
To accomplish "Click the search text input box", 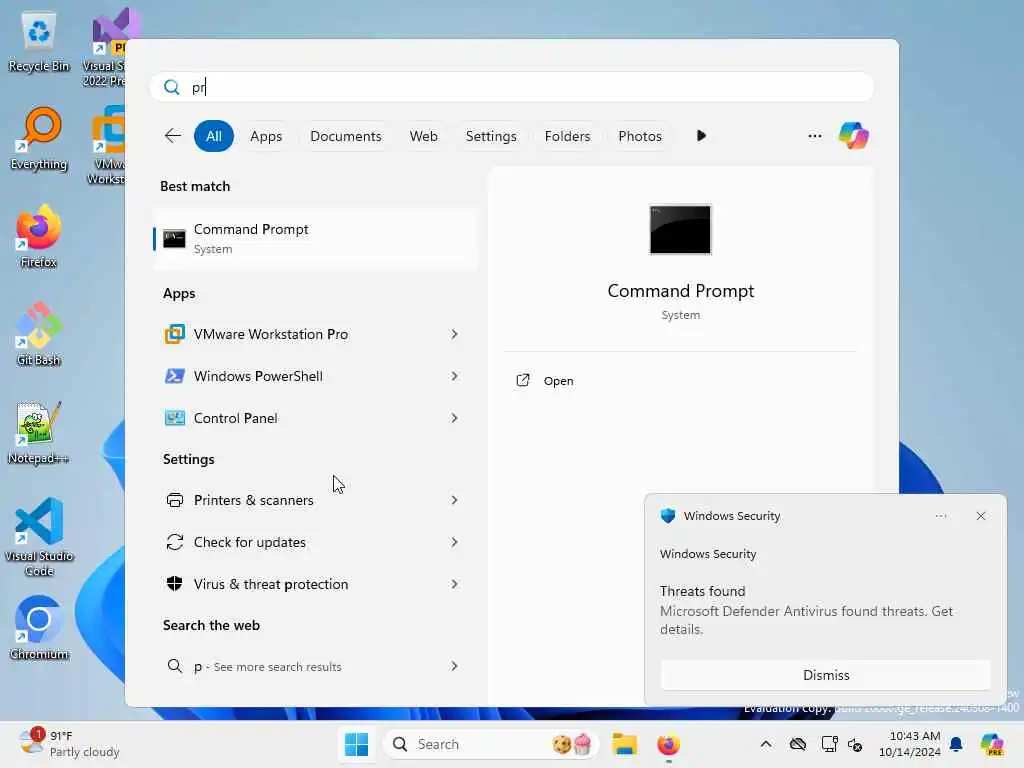I will (512, 87).
